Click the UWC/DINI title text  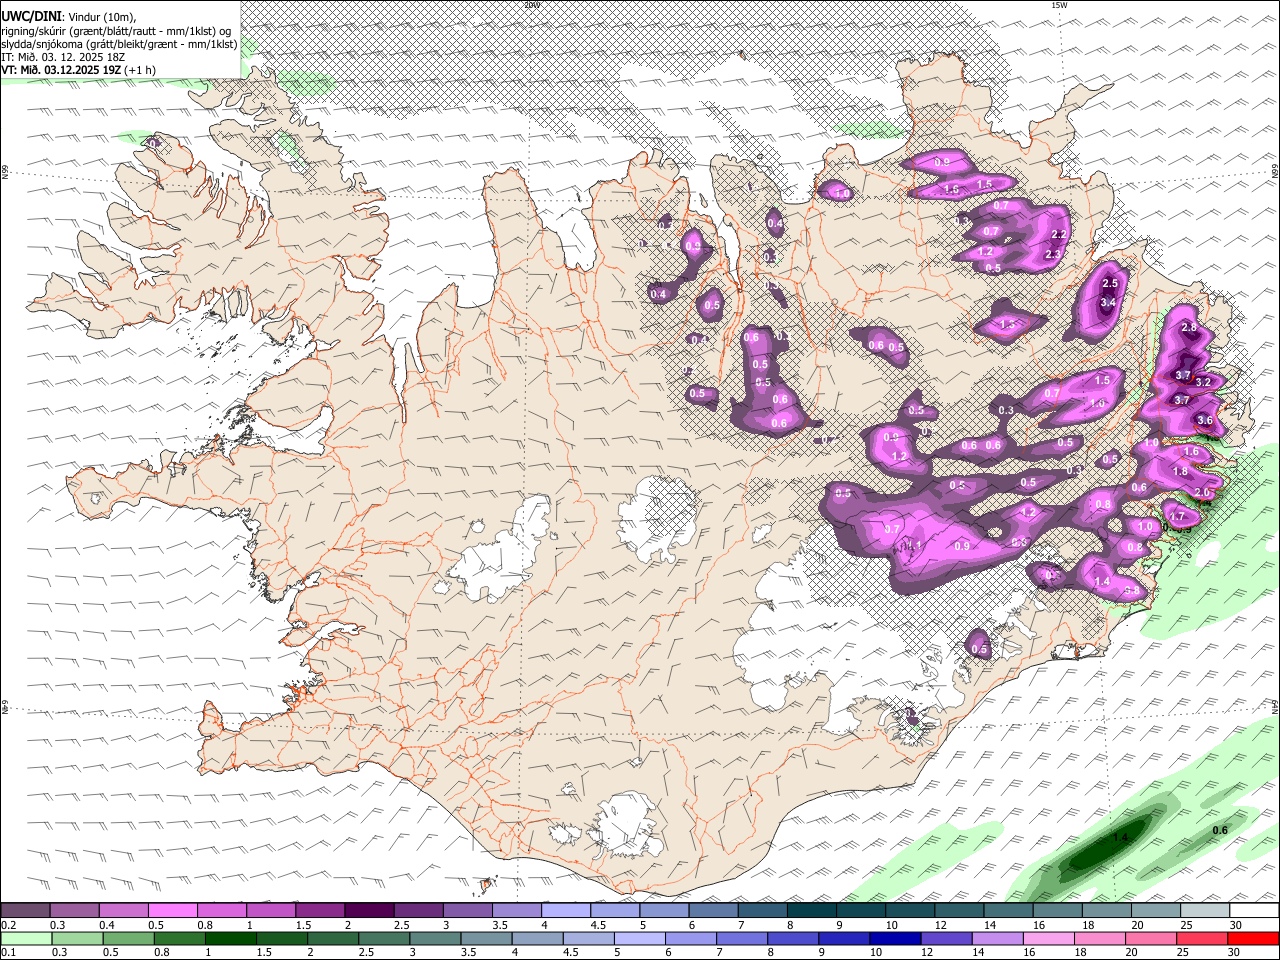(32, 16)
